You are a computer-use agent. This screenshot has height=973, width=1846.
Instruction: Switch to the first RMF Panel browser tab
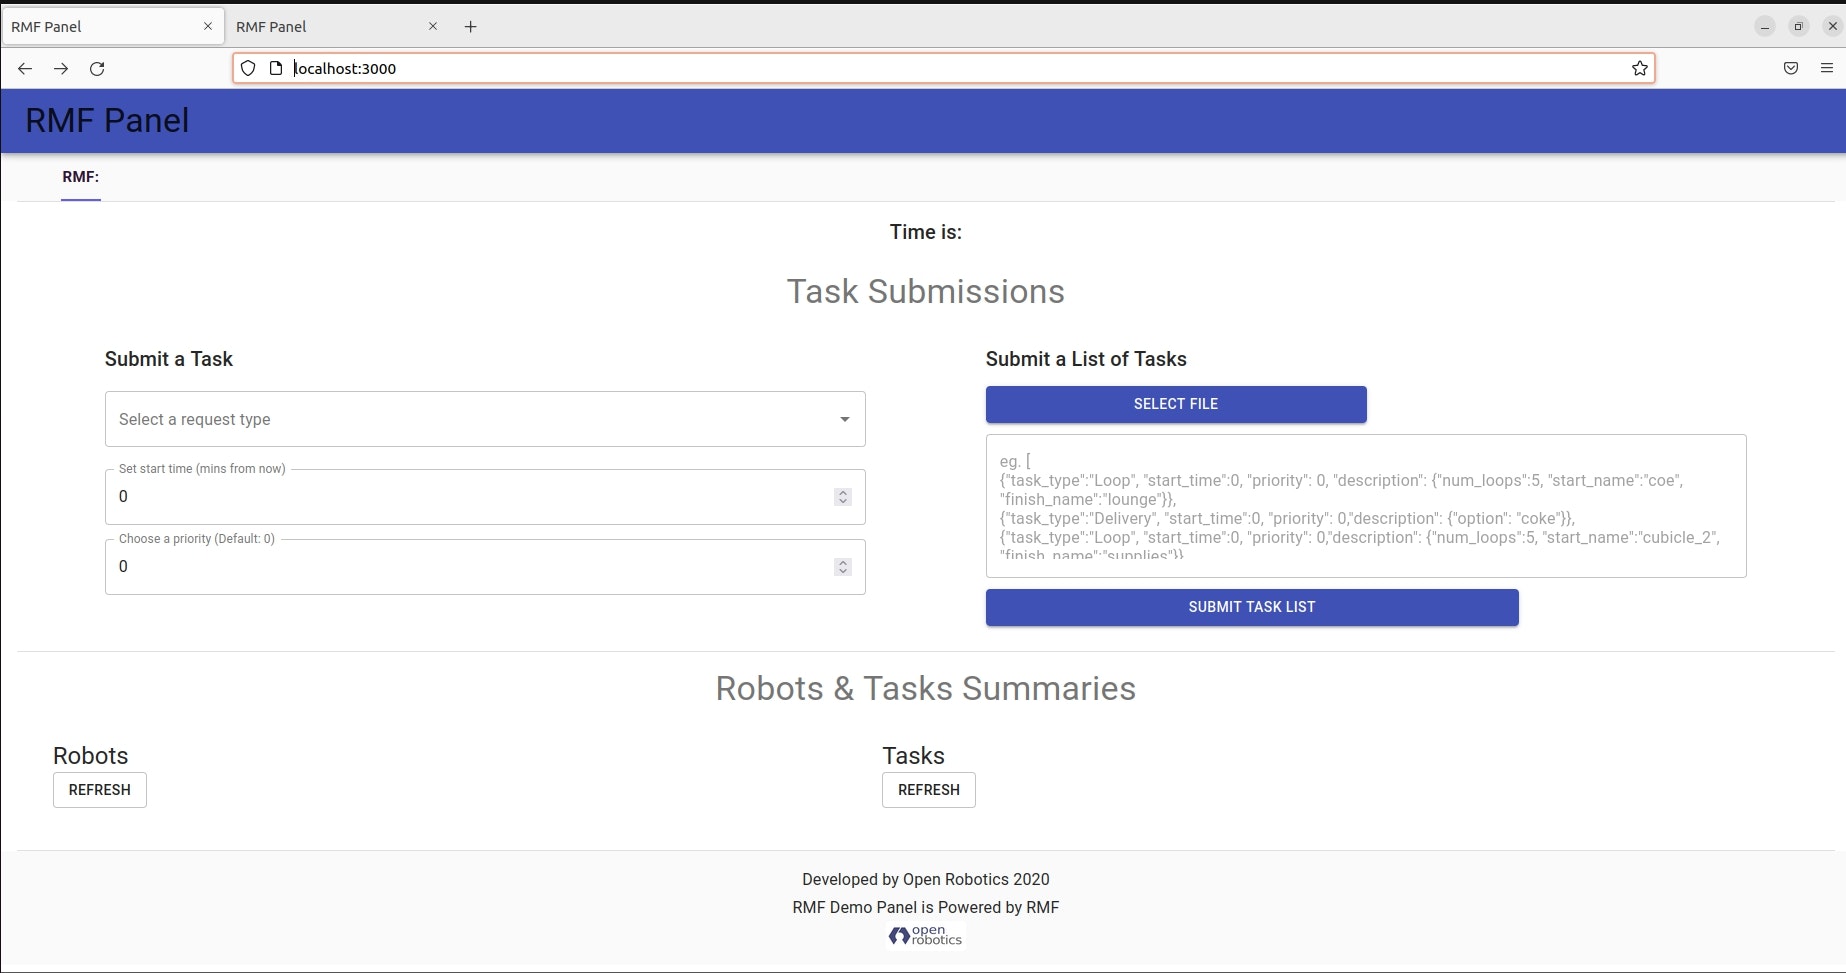point(112,26)
